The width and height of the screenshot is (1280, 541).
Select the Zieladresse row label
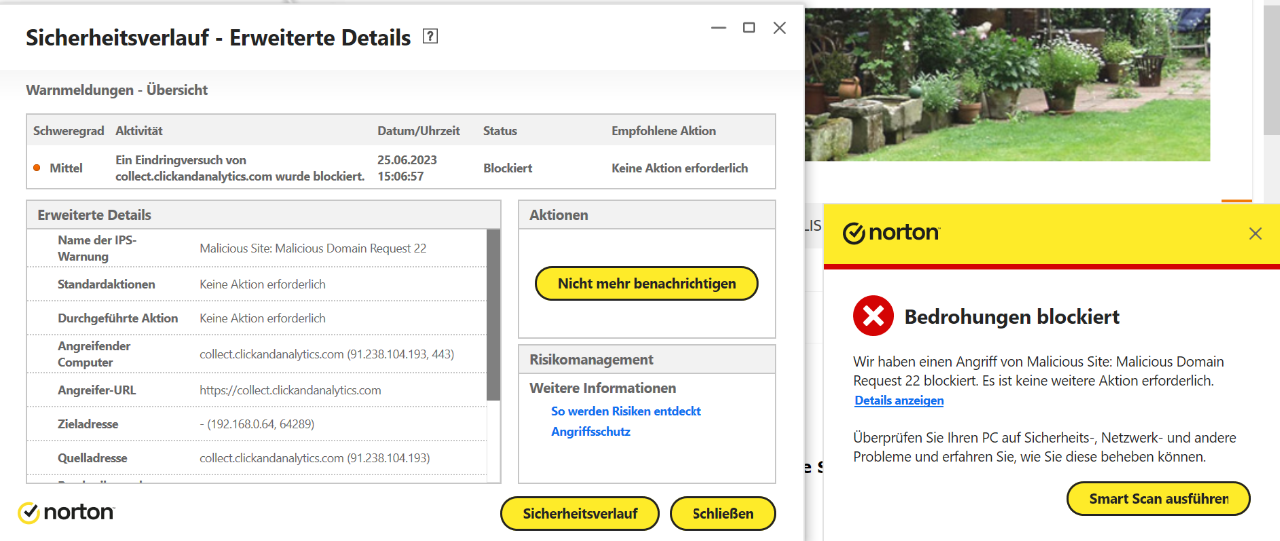point(88,424)
